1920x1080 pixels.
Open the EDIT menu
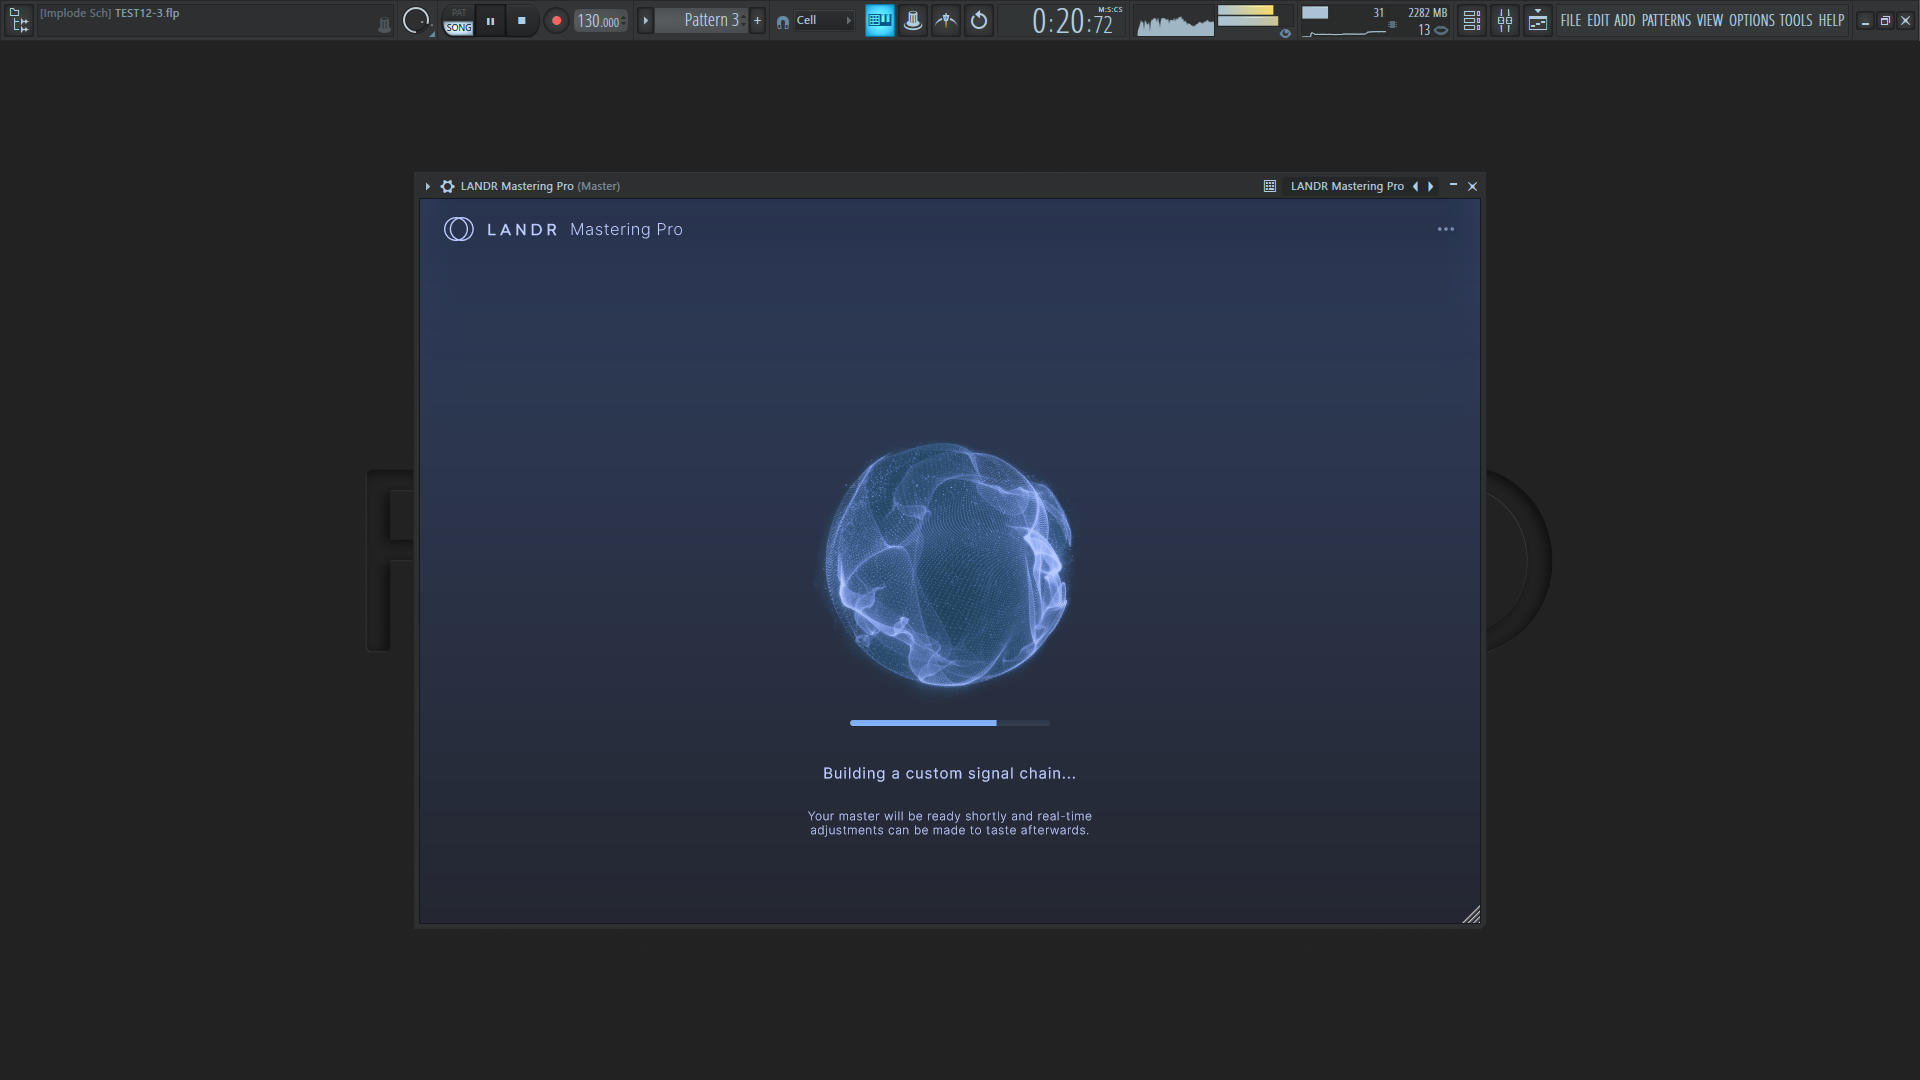pyautogui.click(x=1598, y=20)
